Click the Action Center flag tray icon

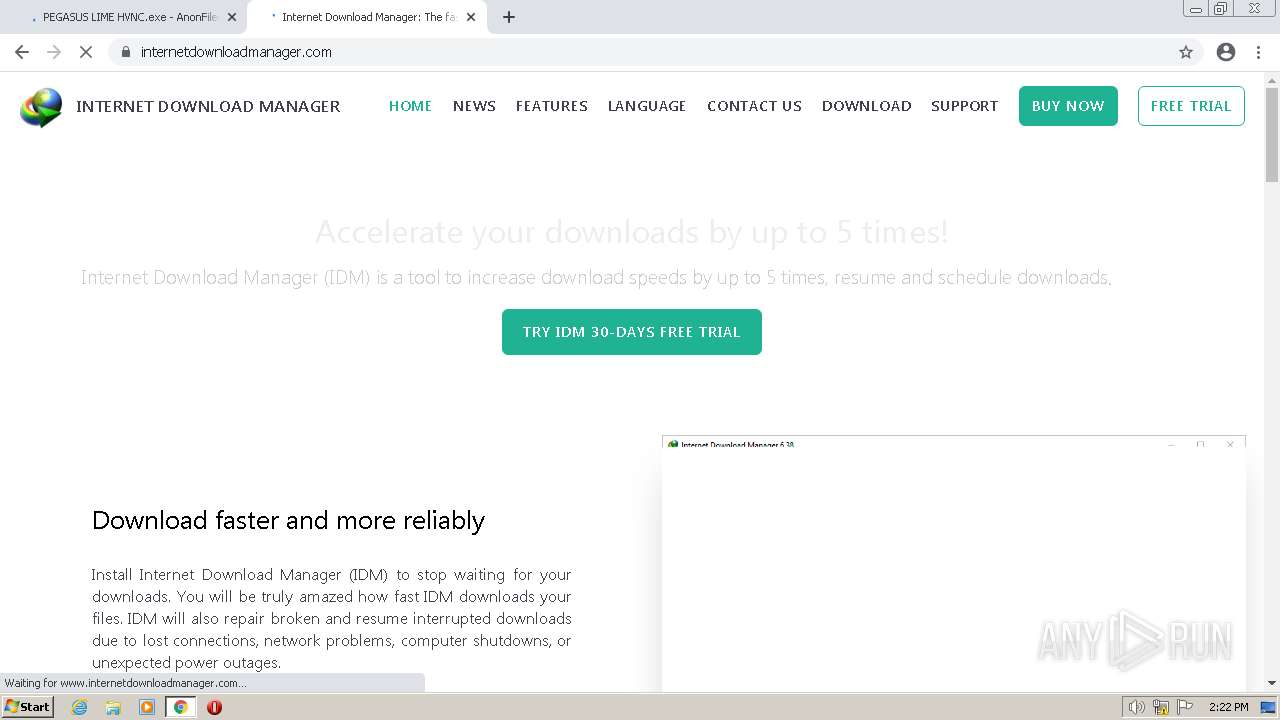click(1186, 707)
